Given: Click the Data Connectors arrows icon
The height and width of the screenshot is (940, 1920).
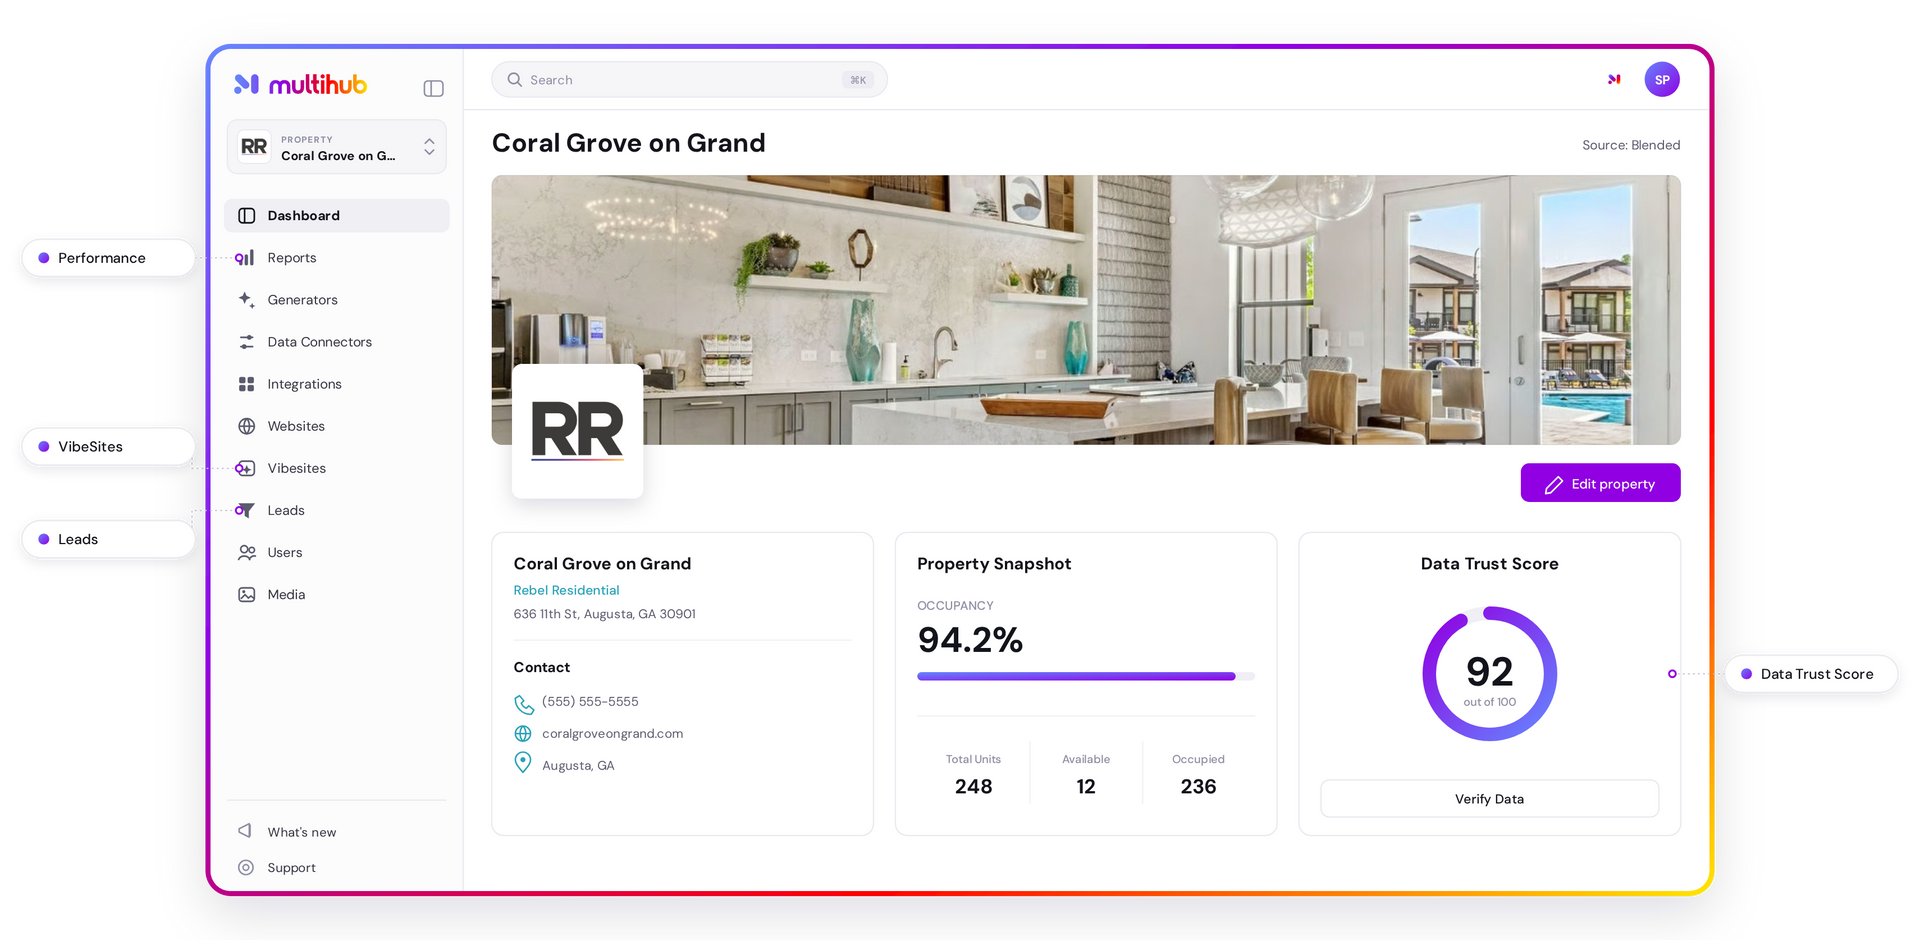Looking at the screenshot, I should 246,342.
